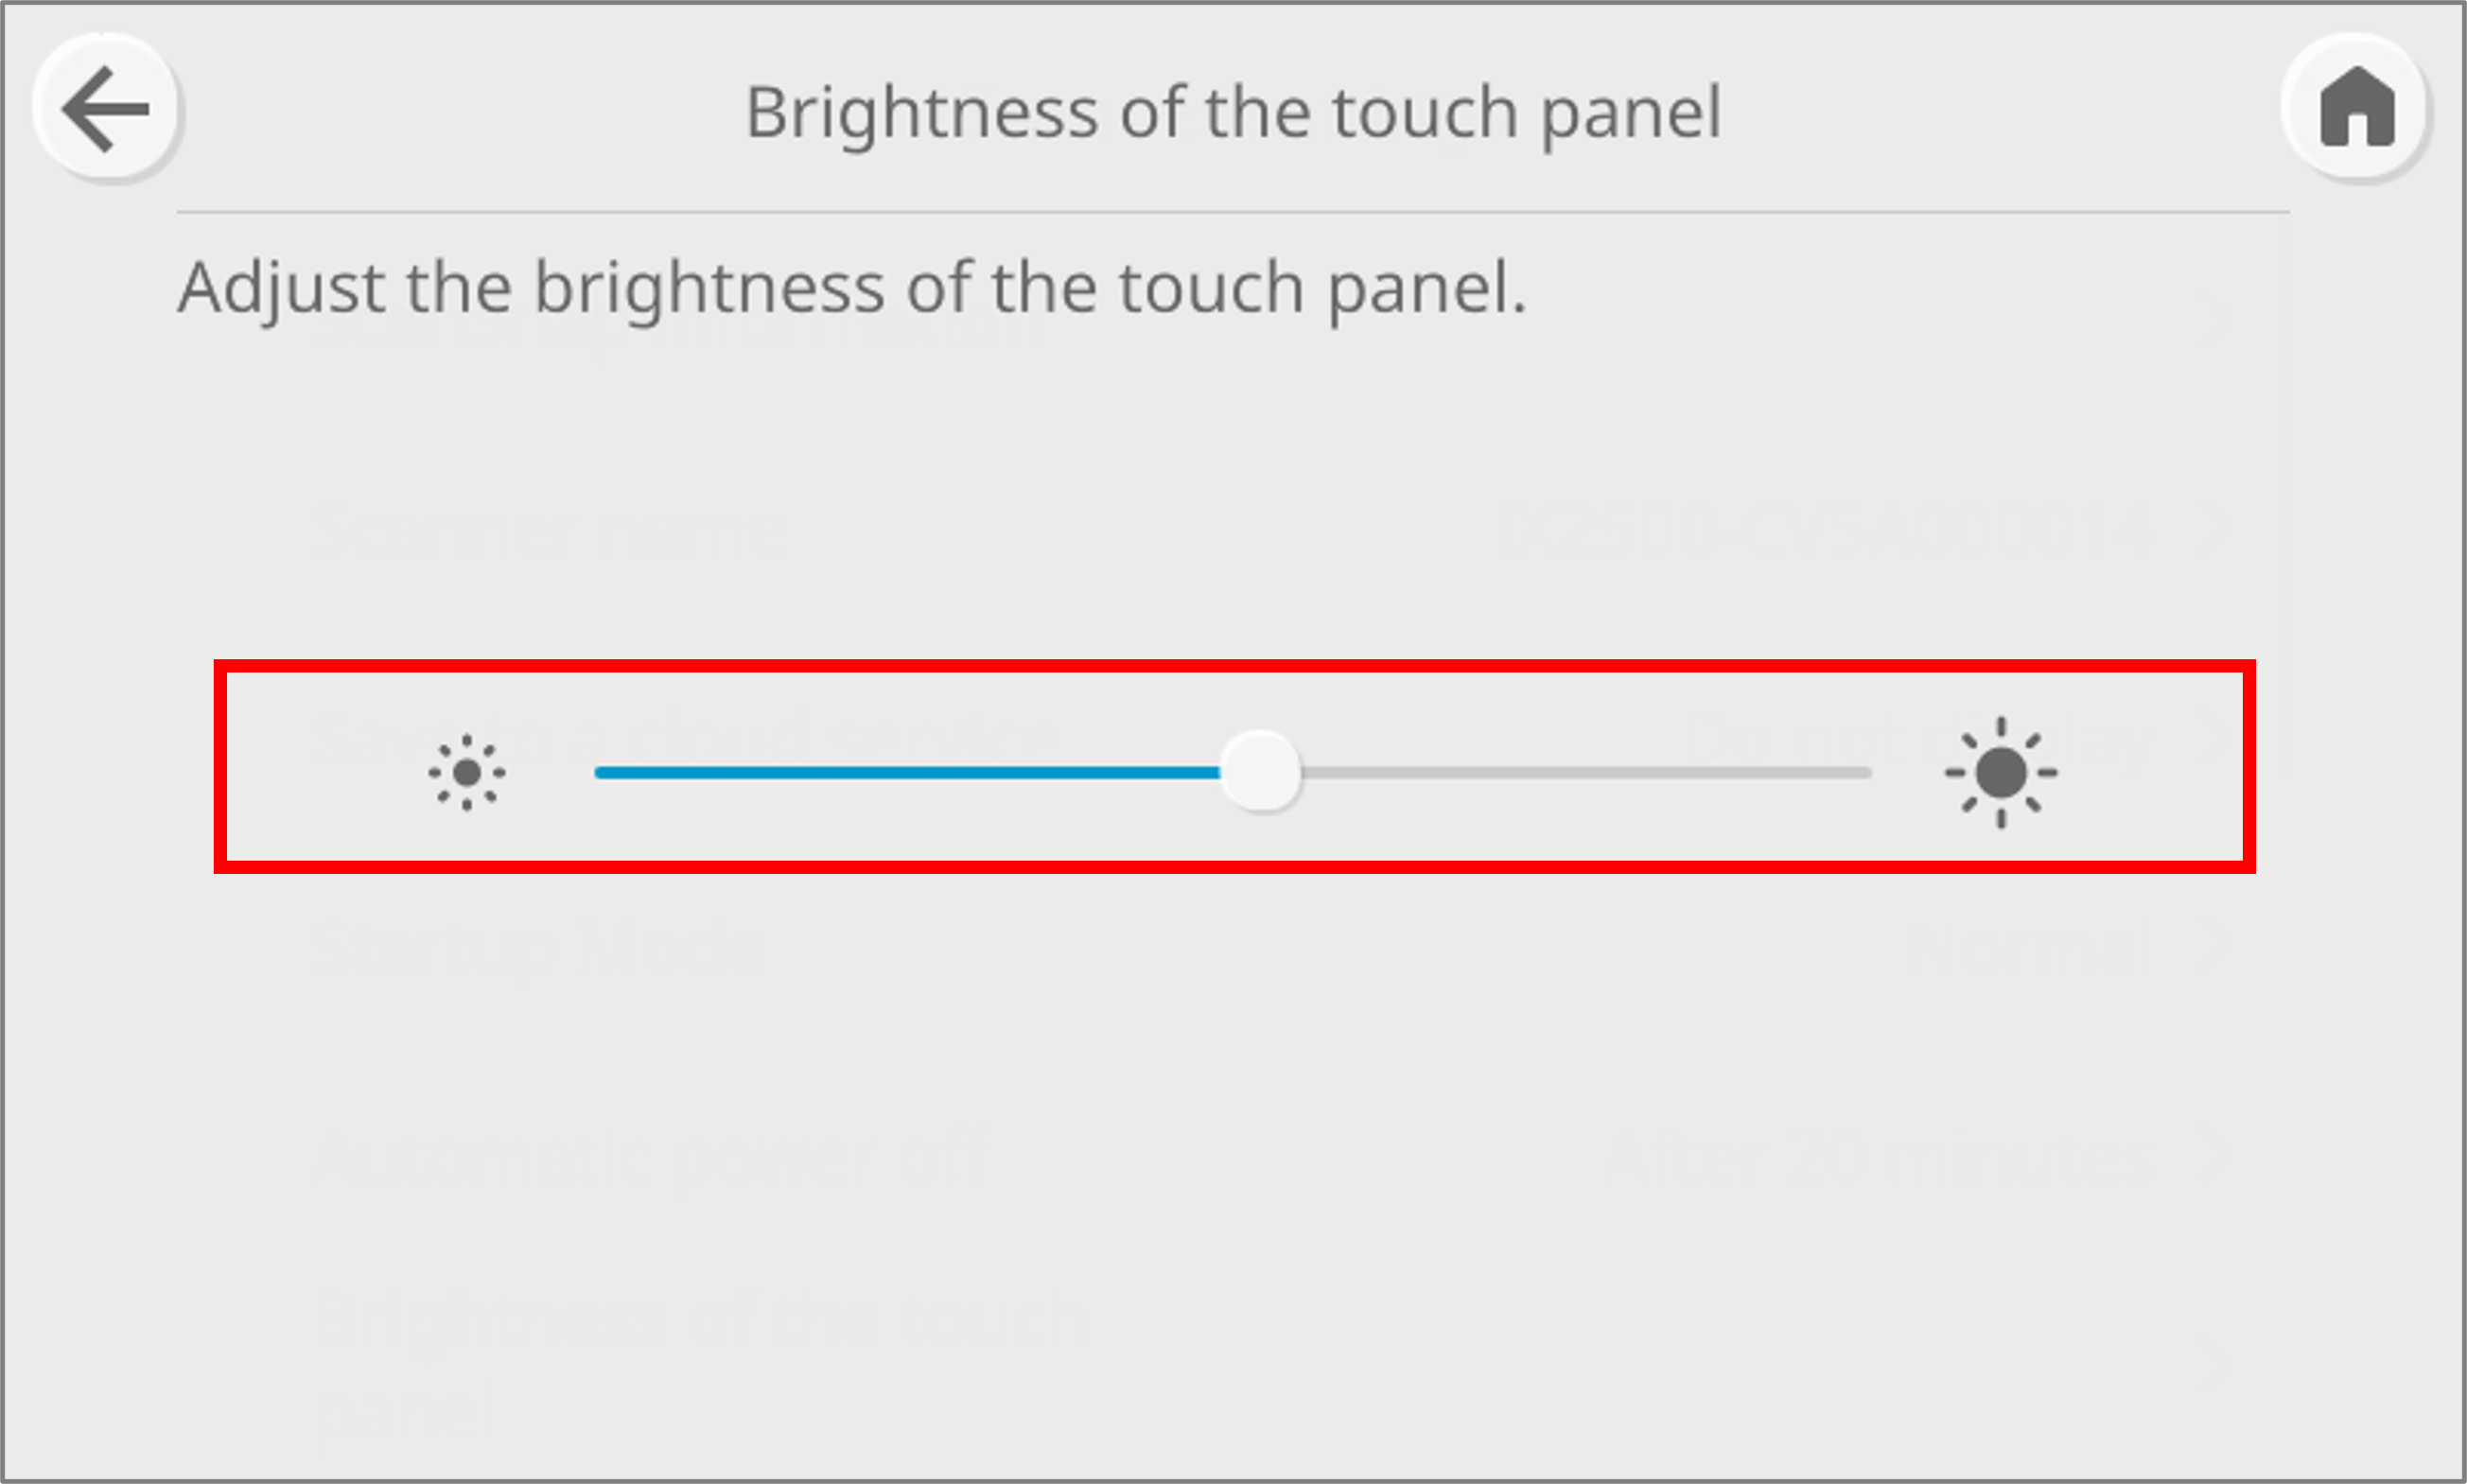Click the faded "Normal" startup mode value
This screenshot has width=2467, height=1484.
pos(2030,945)
